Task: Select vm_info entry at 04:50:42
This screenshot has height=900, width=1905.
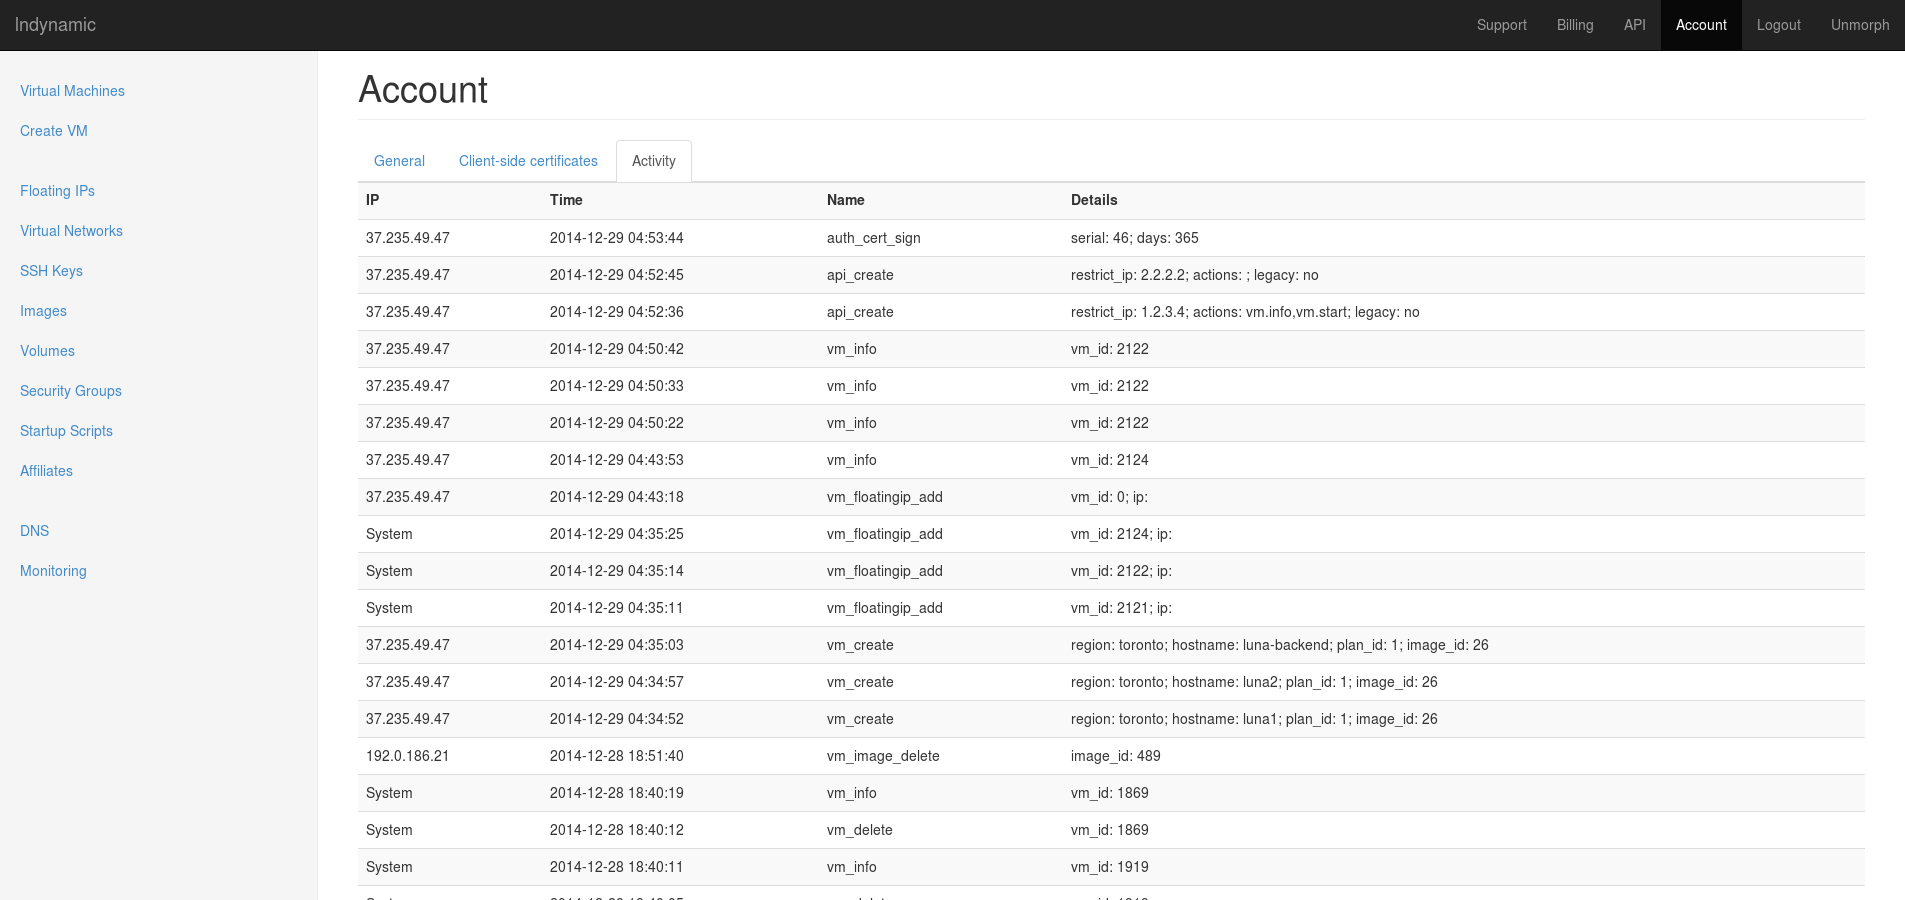Action: 851,349
